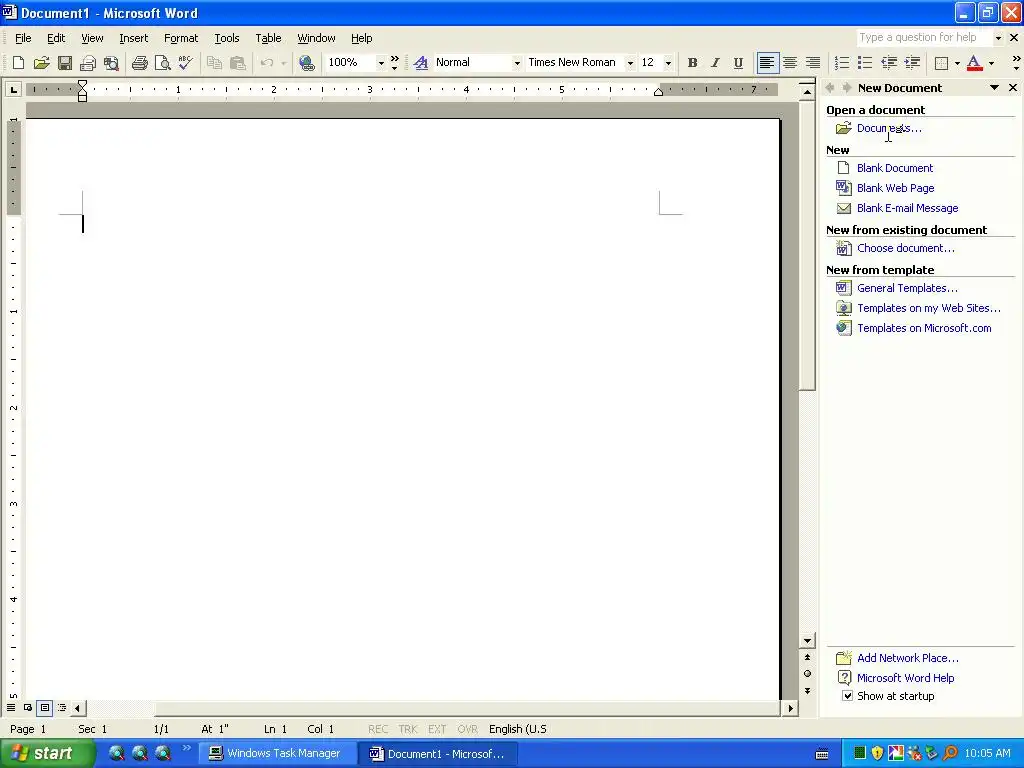Uncheck Show at startup checkbox
Screen dimensions: 1024x768
[847, 696]
